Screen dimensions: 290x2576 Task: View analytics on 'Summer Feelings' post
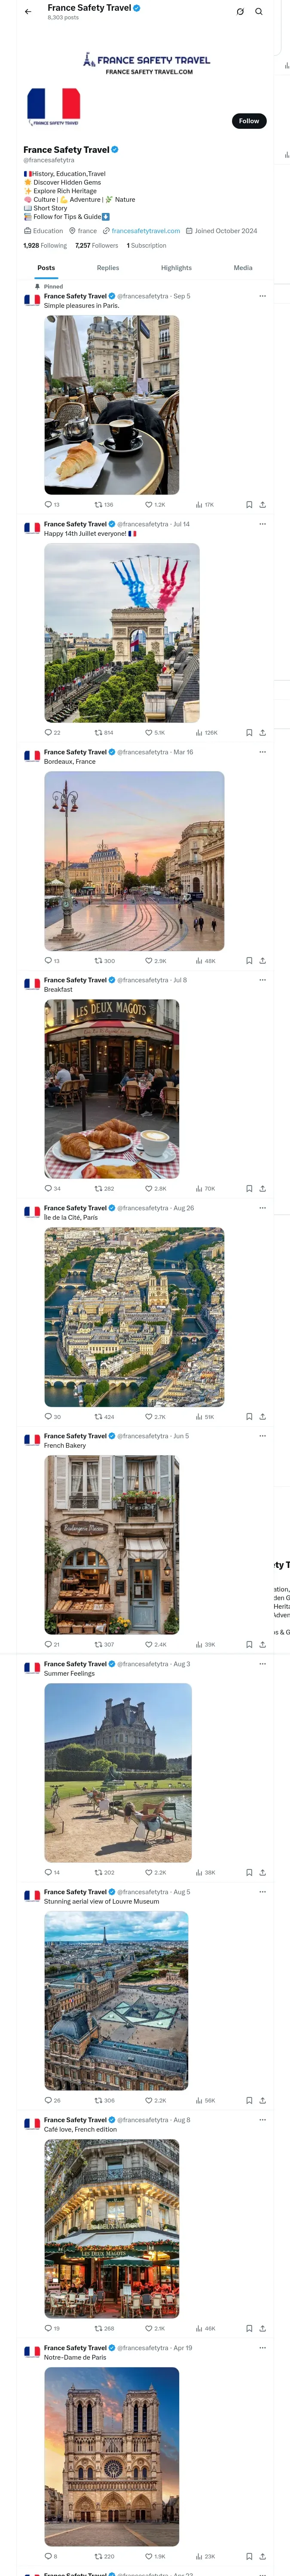coord(199,1873)
